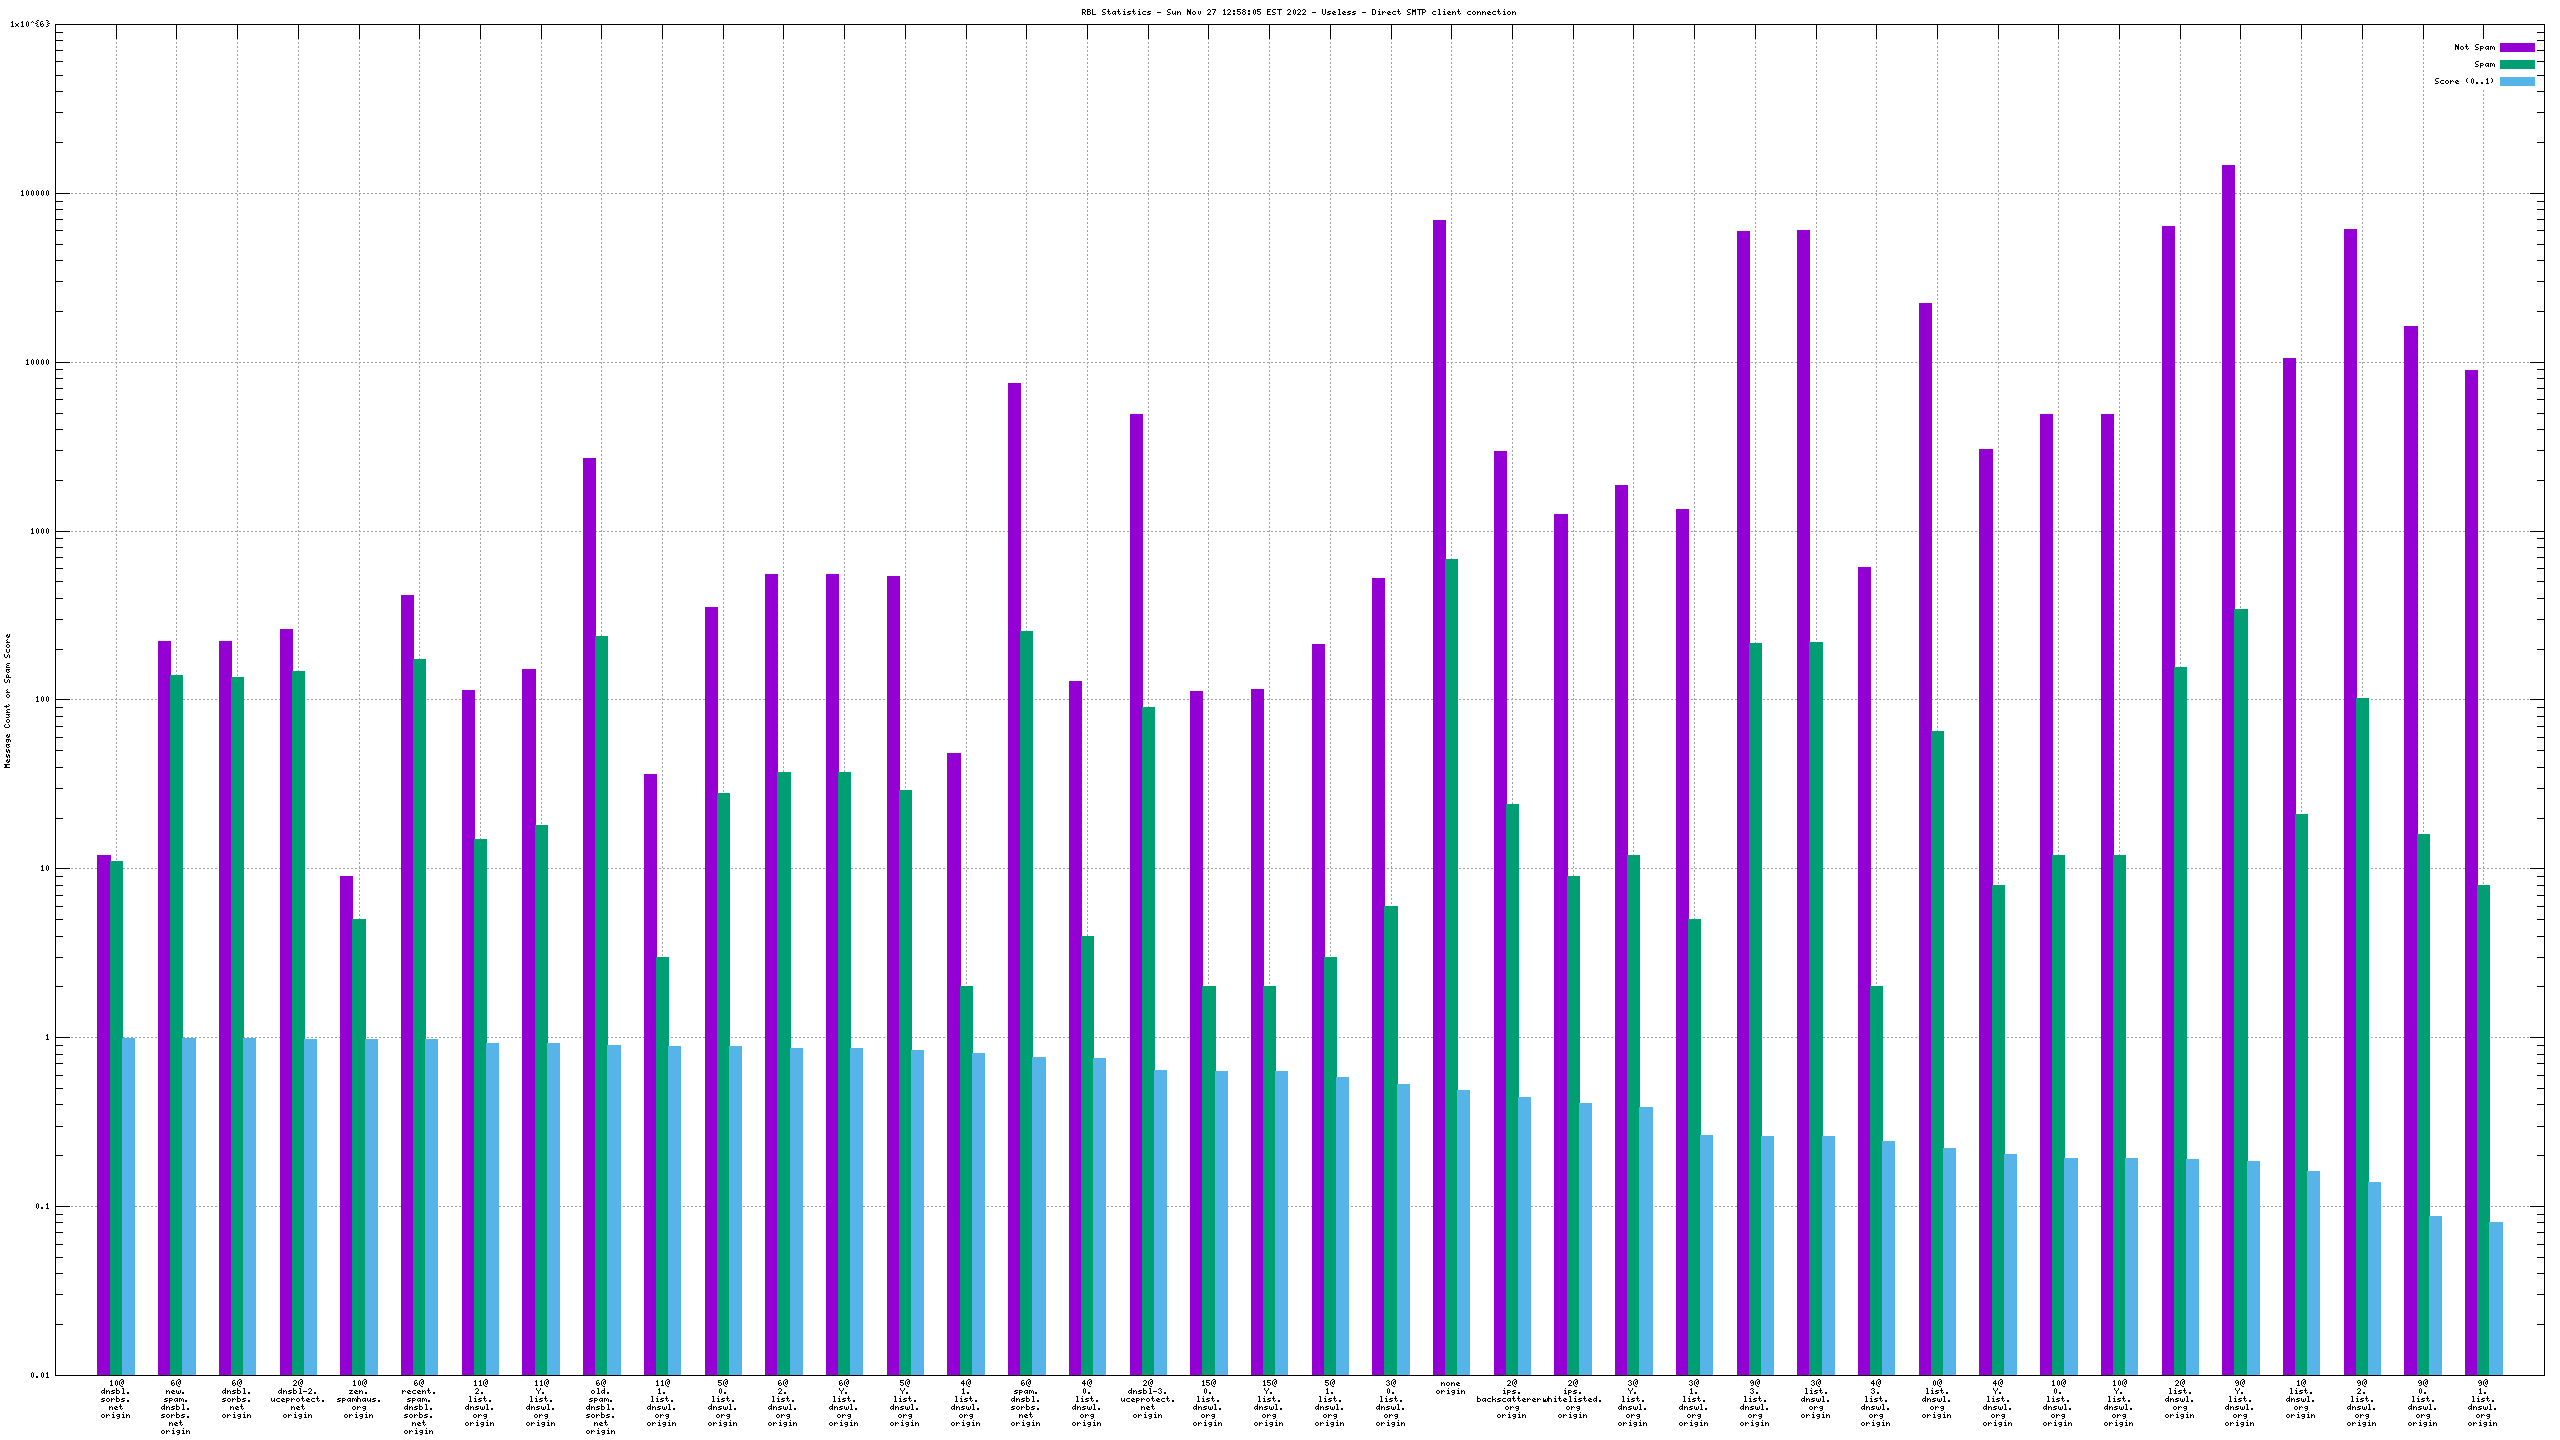Click the 'Message Count or Spam Score' y-axis title
The width and height of the screenshot is (2560, 1440).
point(8,700)
